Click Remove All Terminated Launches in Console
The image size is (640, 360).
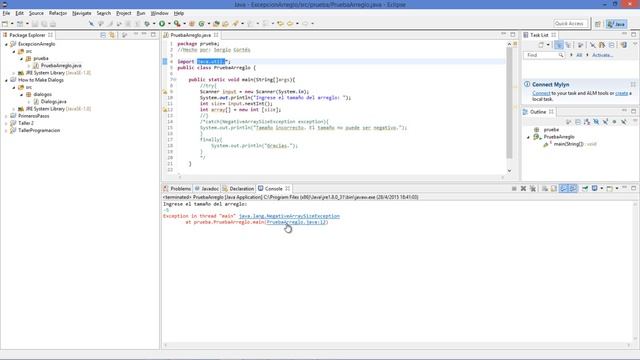533,189
